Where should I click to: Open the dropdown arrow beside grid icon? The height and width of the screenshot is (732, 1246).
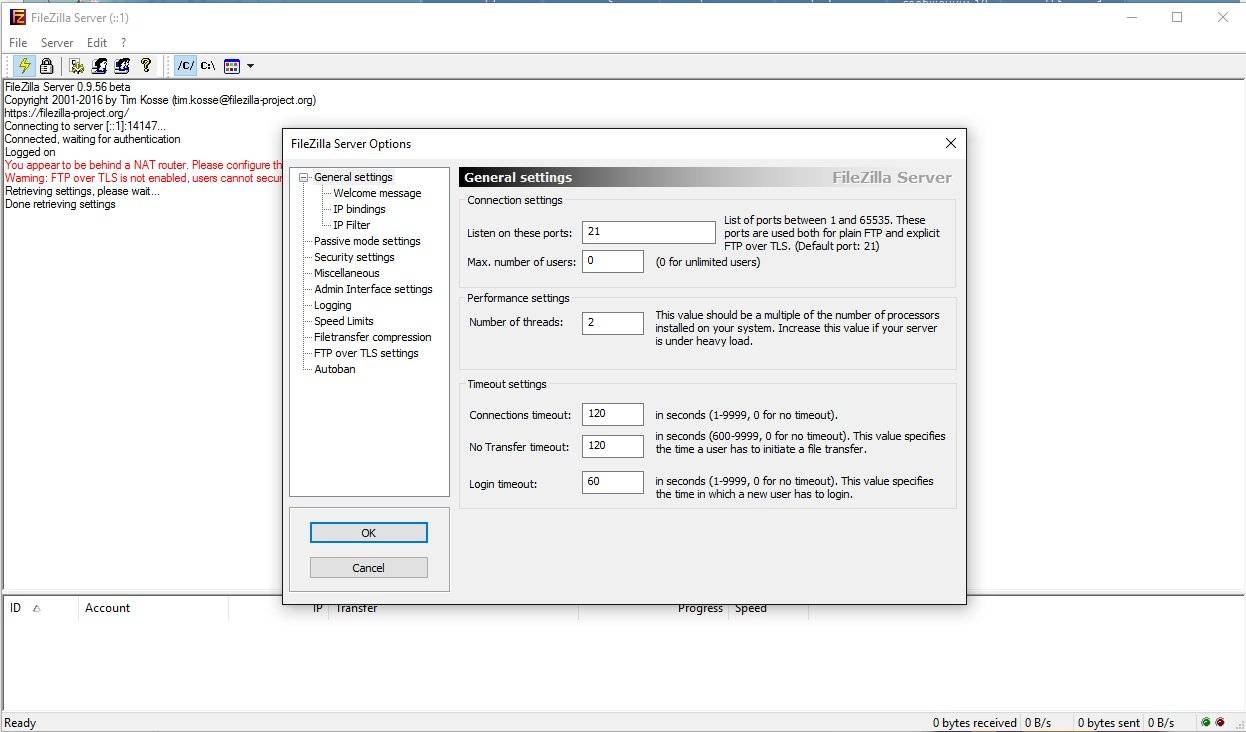(x=250, y=66)
